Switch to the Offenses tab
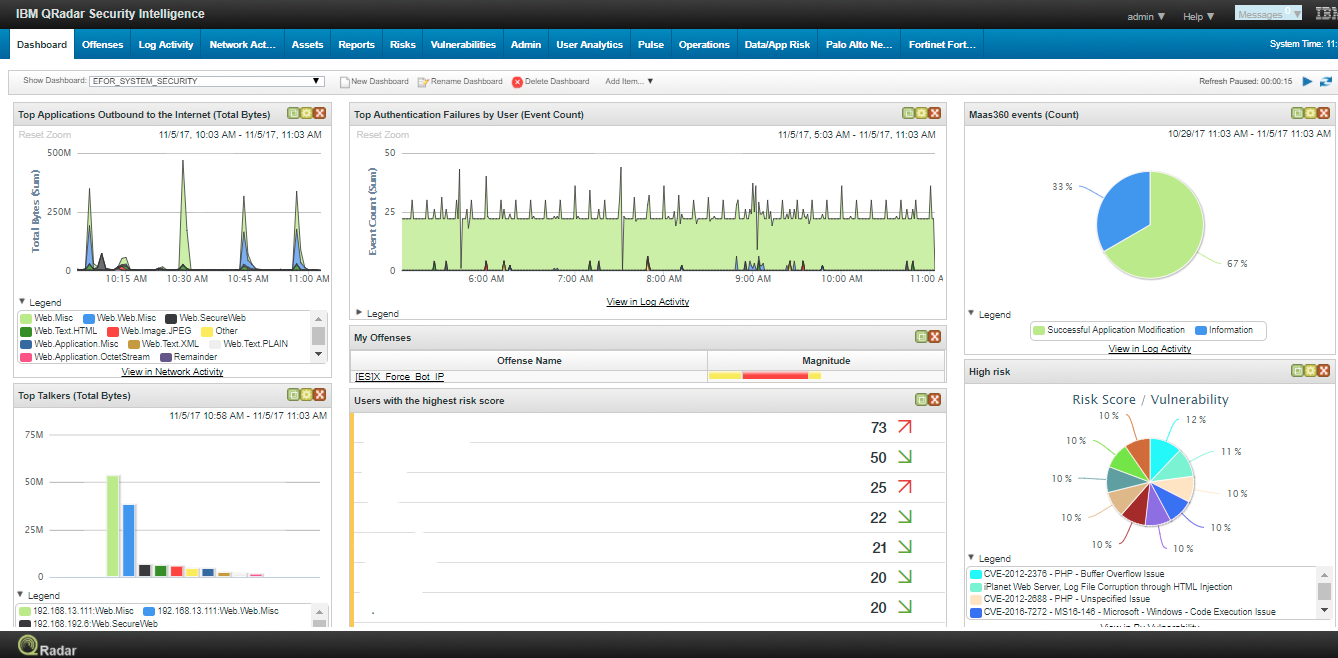 pyautogui.click(x=103, y=45)
